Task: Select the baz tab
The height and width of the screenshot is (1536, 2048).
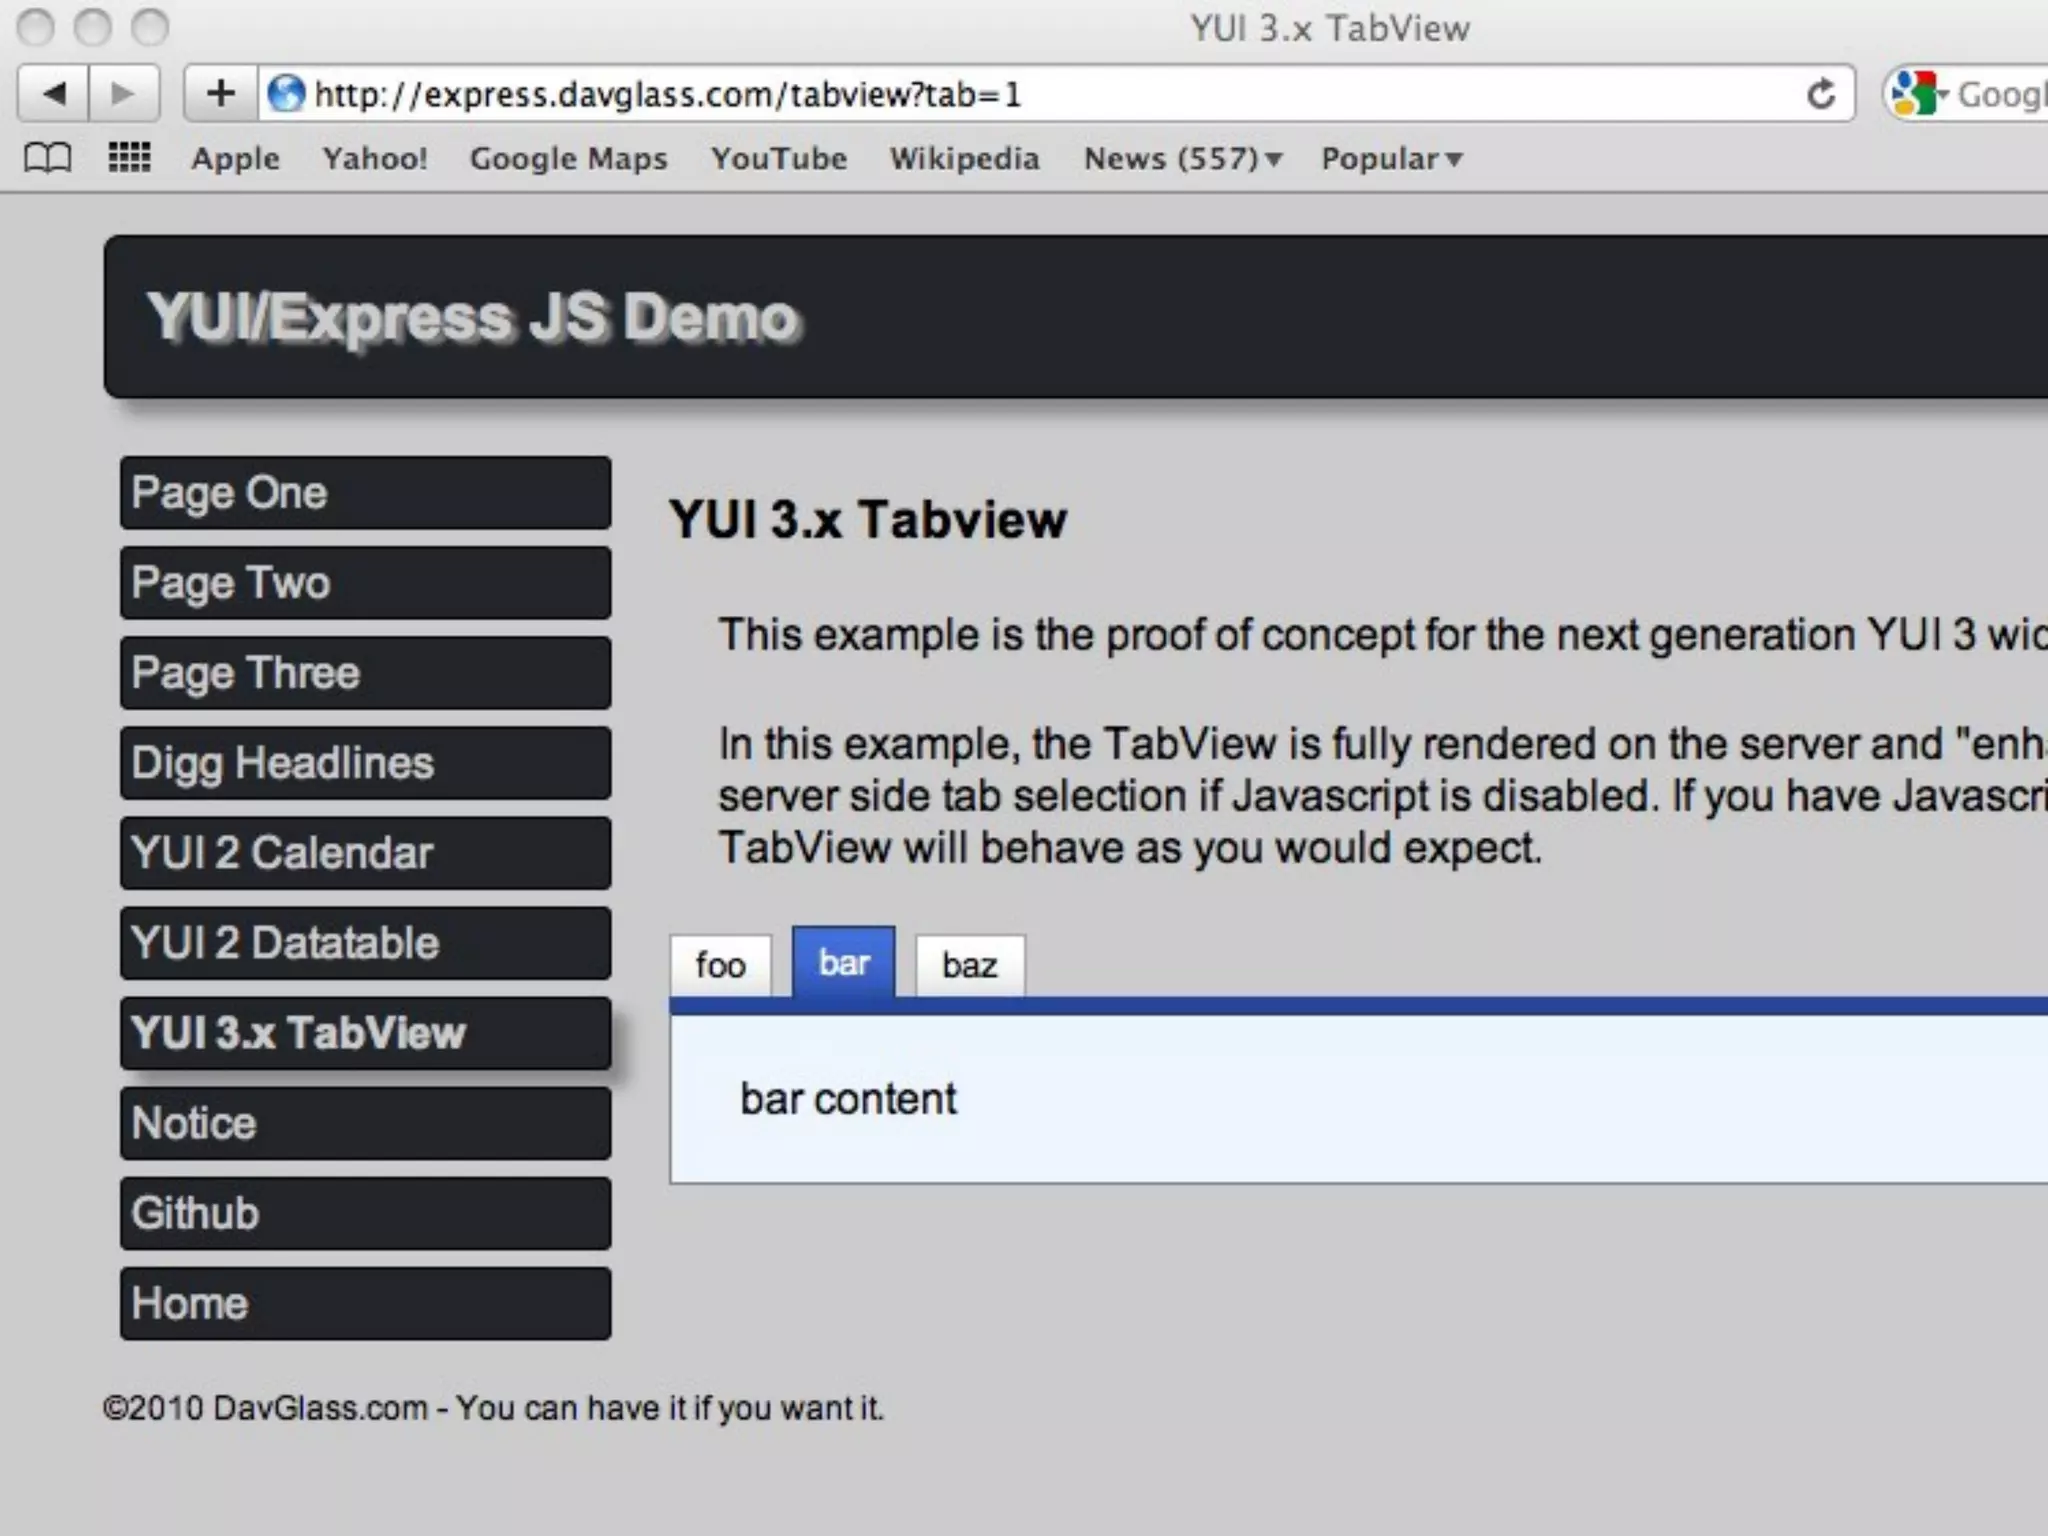Action: [x=969, y=965]
